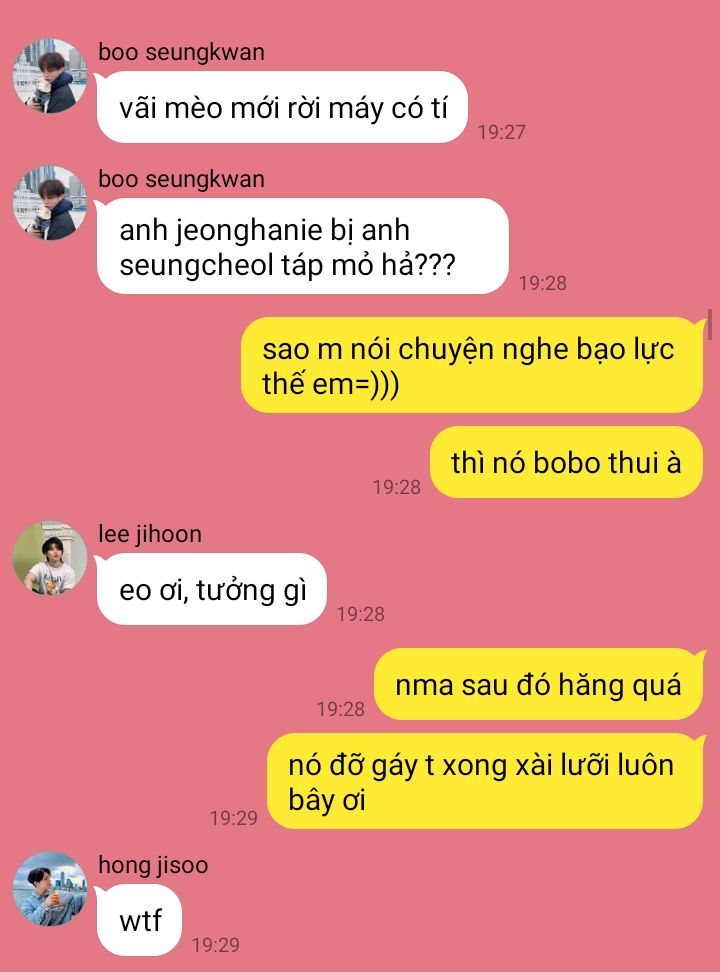Image resolution: width=720 pixels, height=972 pixels.
Task: Tap the yellow "sao m nói chuyện nghe bạo lực" bubble
Action: click(x=472, y=365)
